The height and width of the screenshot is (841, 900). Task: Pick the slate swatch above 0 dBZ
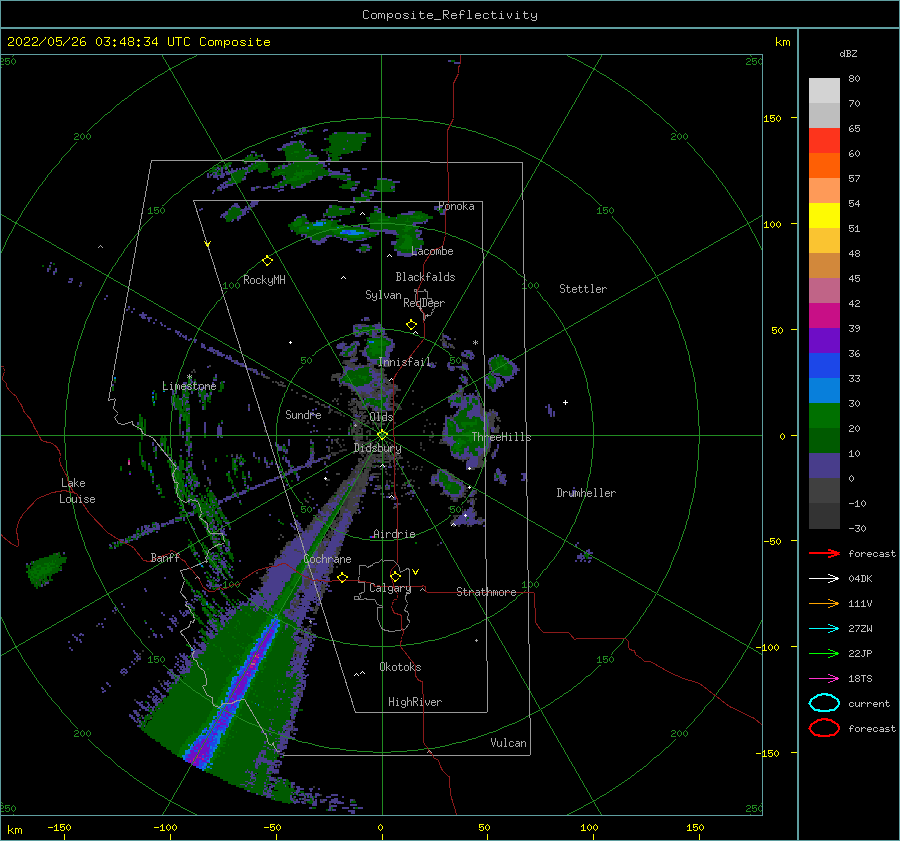824,466
